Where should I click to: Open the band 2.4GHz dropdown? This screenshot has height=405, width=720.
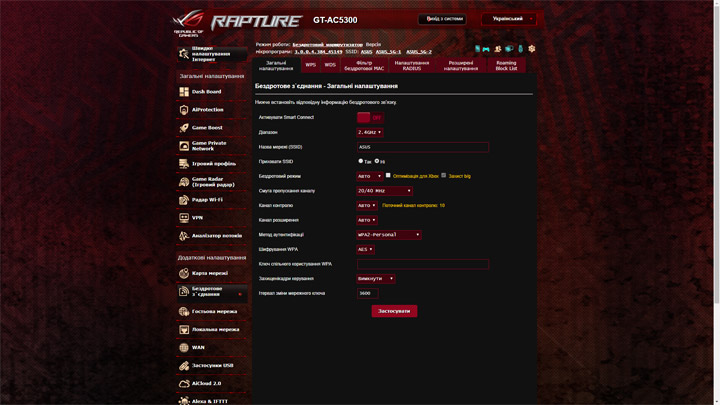tap(370, 132)
